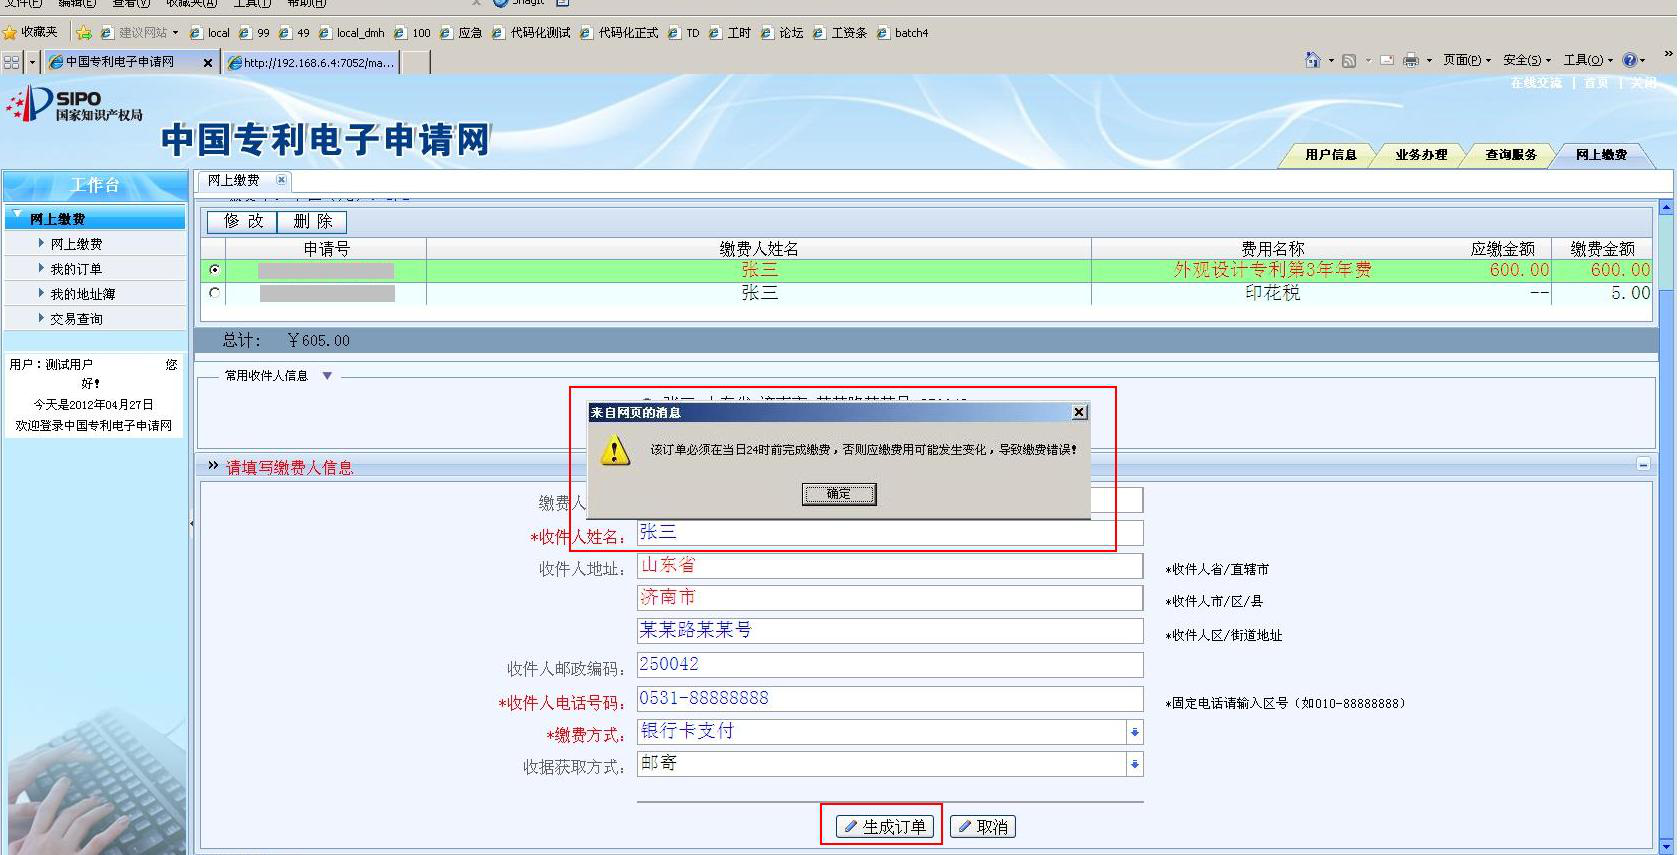Click the phone number field 0531-88888888

(x=890, y=699)
